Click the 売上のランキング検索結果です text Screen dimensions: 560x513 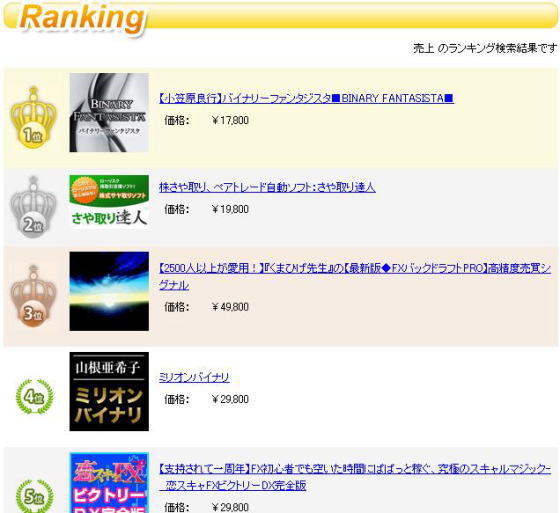[485, 48]
